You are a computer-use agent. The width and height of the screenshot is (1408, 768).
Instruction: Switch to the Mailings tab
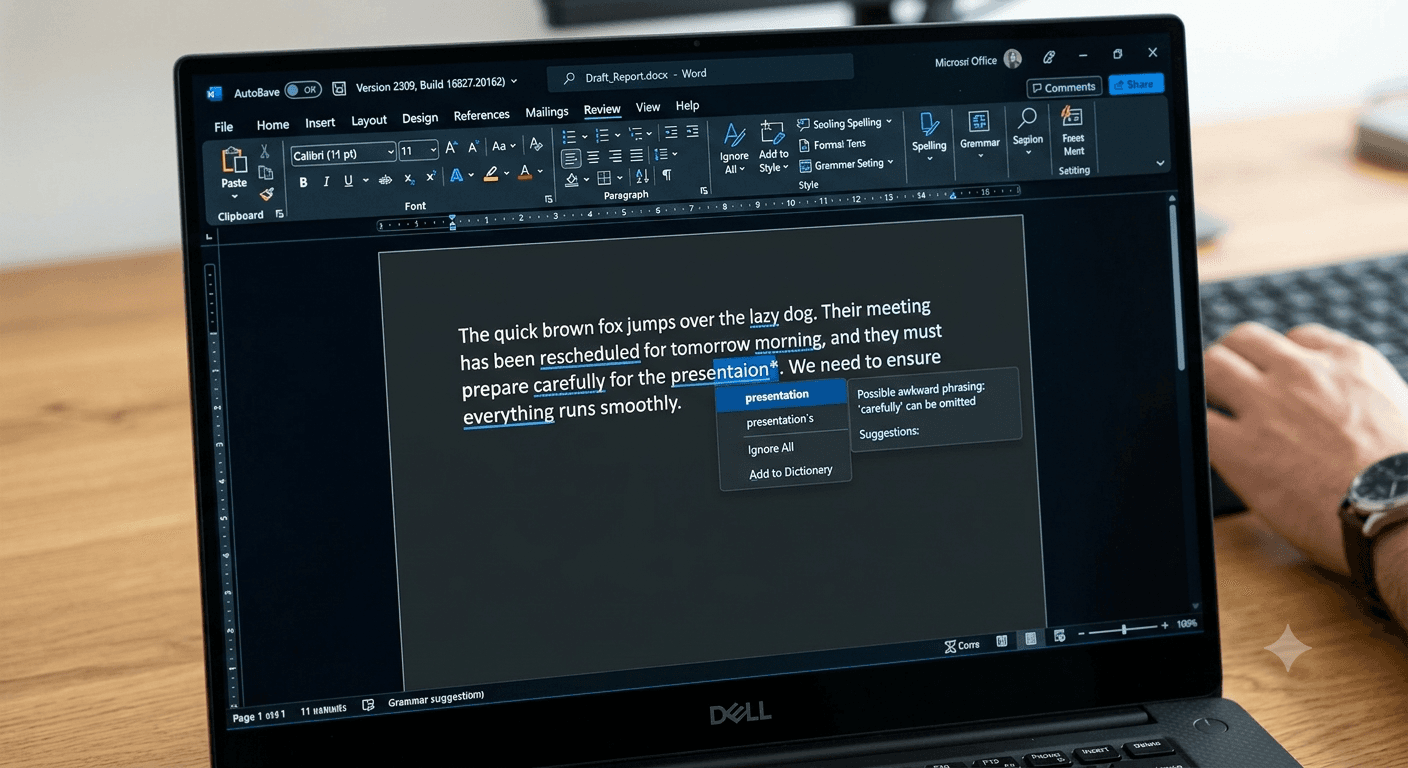(x=547, y=112)
